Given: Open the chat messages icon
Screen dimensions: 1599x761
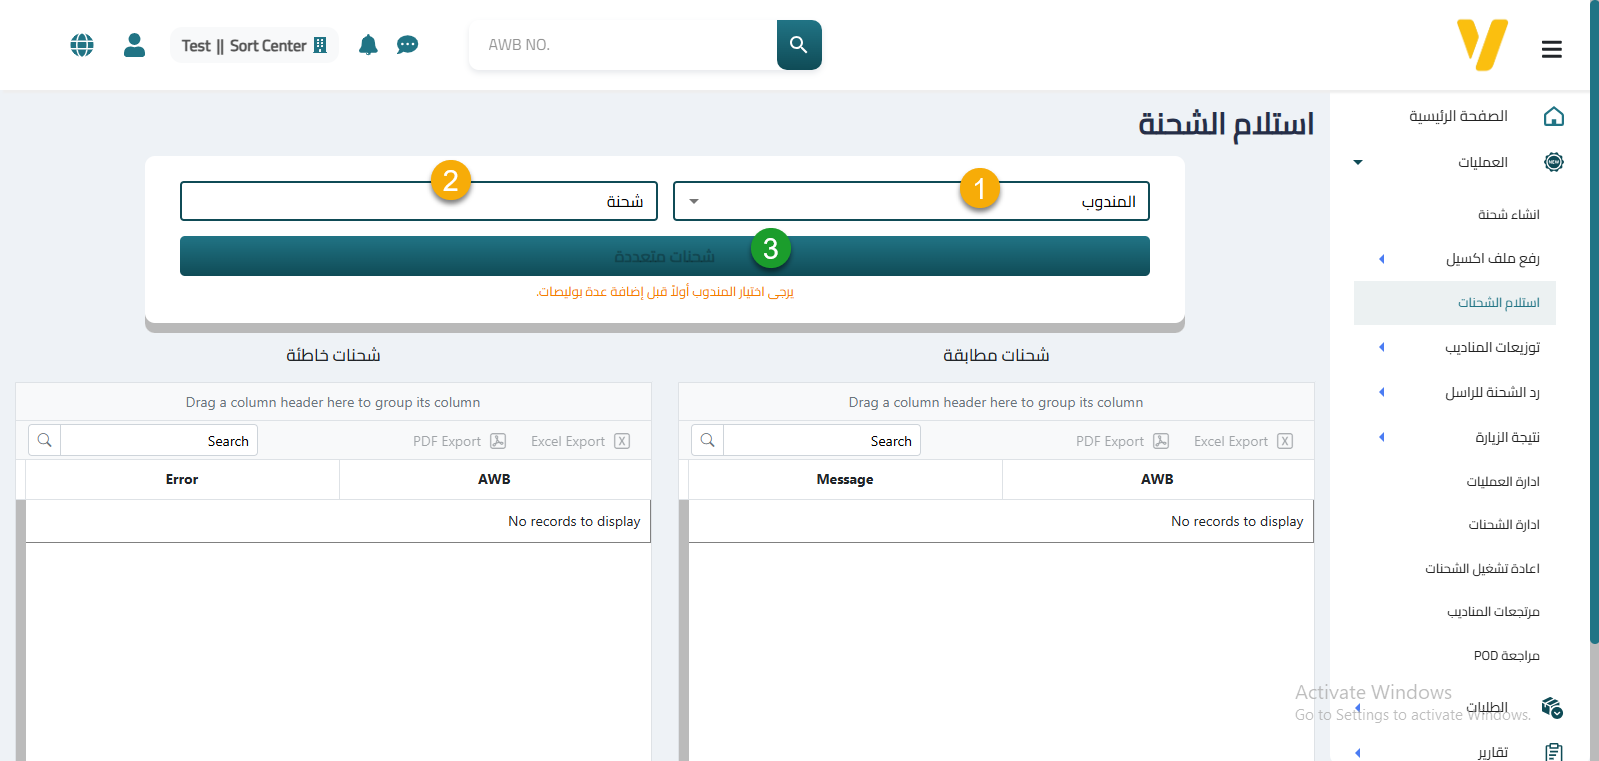Looking at the screenshot, I should (407, 45).
